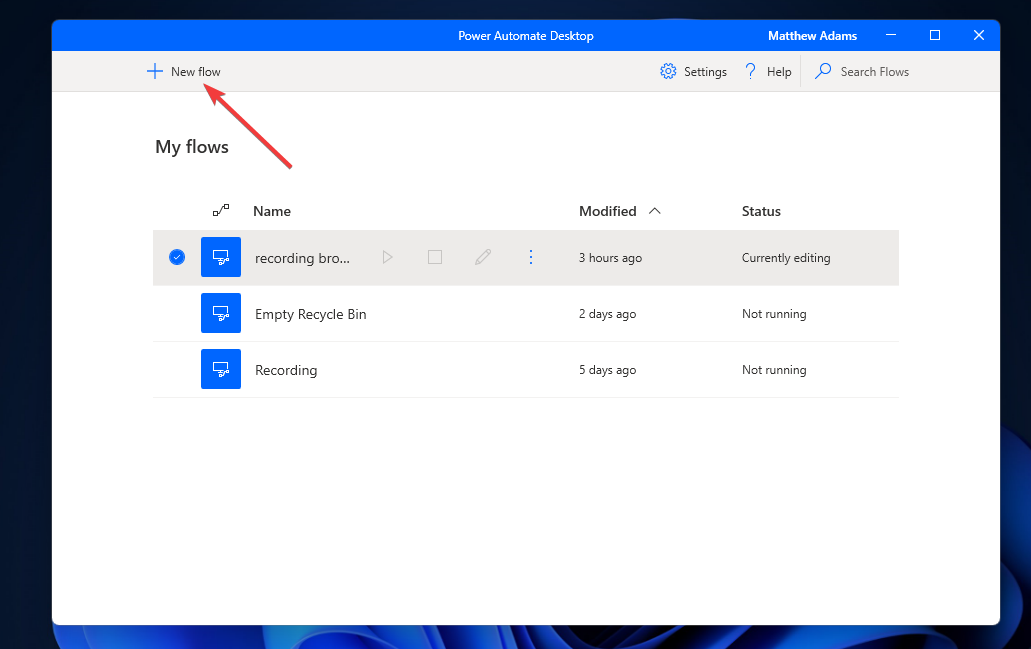Maximize the Power Automate Desktop window
Screen dimensions: 1031x649
[934, 35]
